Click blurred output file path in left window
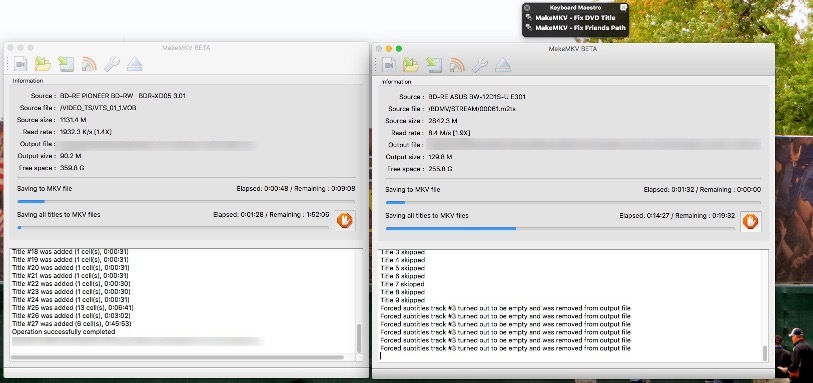This screenshot has width=813, height=383. [x=157, y=145]
